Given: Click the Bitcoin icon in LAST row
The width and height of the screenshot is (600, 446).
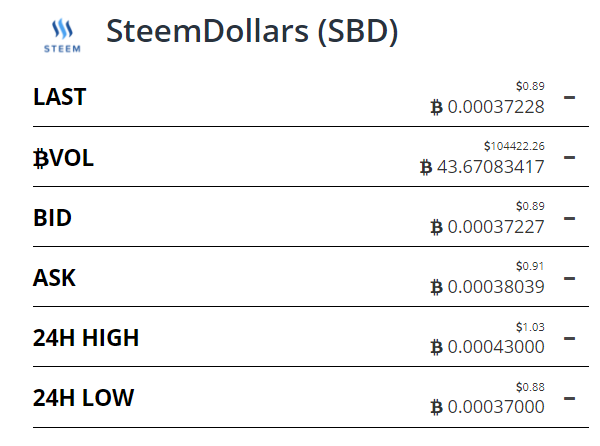Looking at the screenshot, I should pos(436,107).
